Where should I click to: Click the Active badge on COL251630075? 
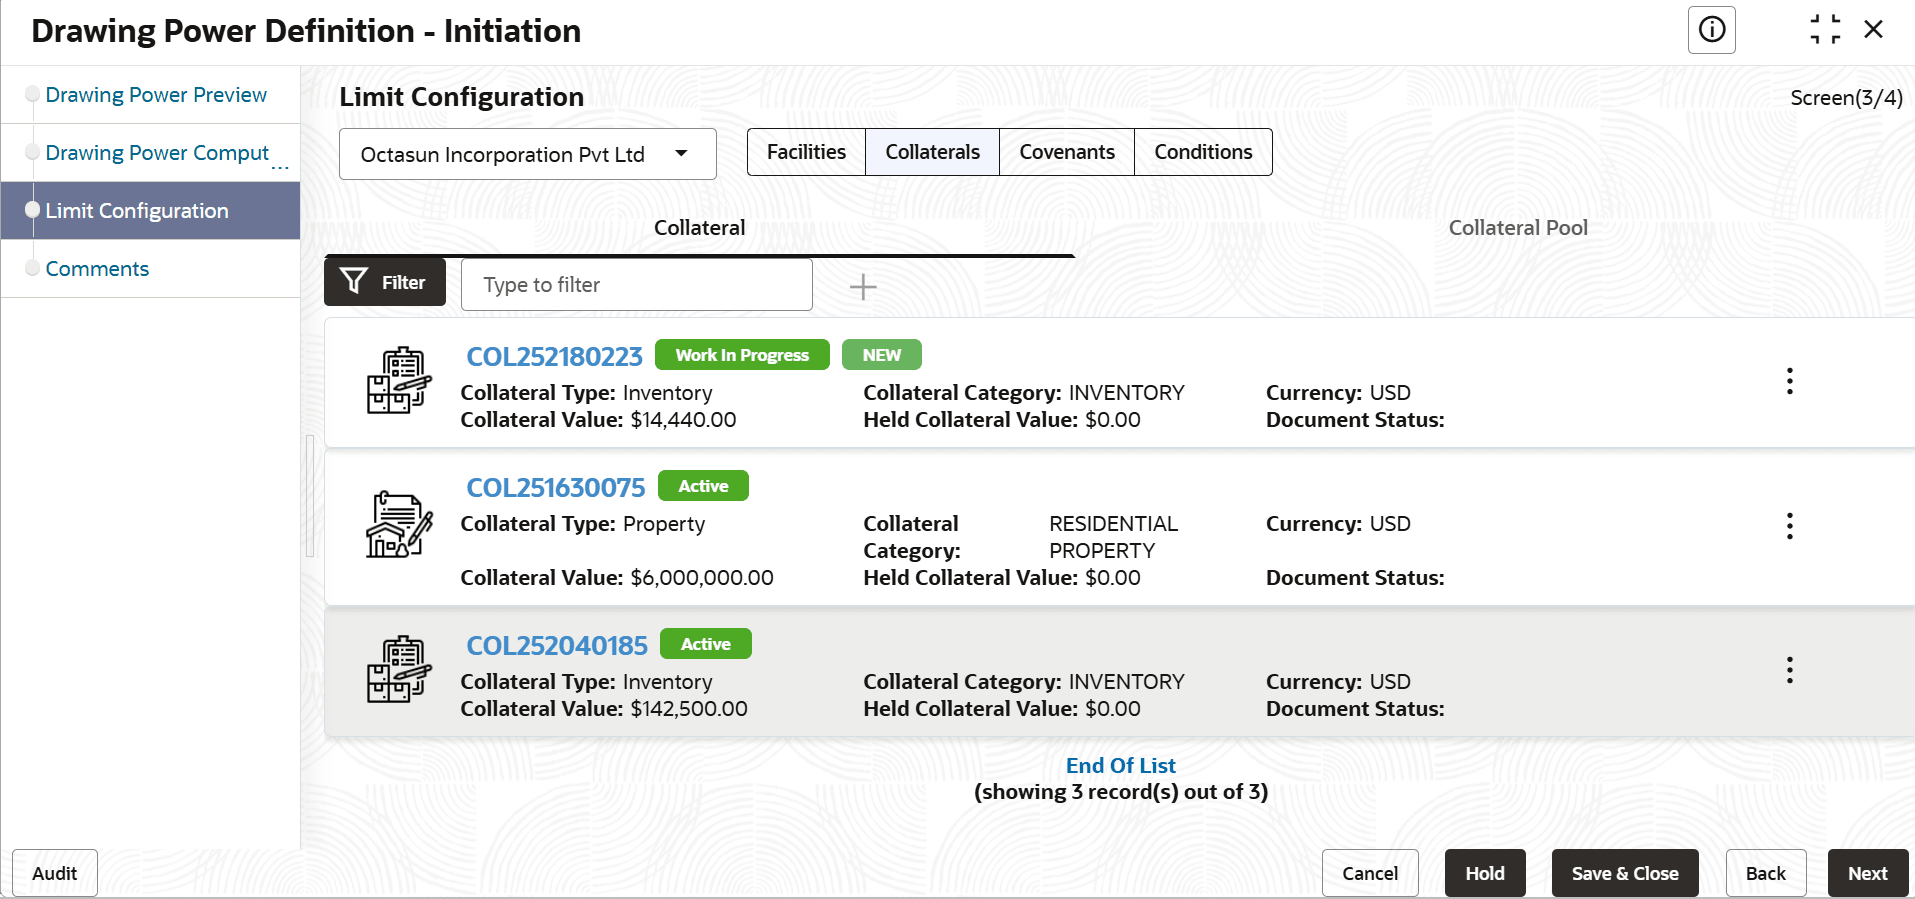tap(703, 486)
